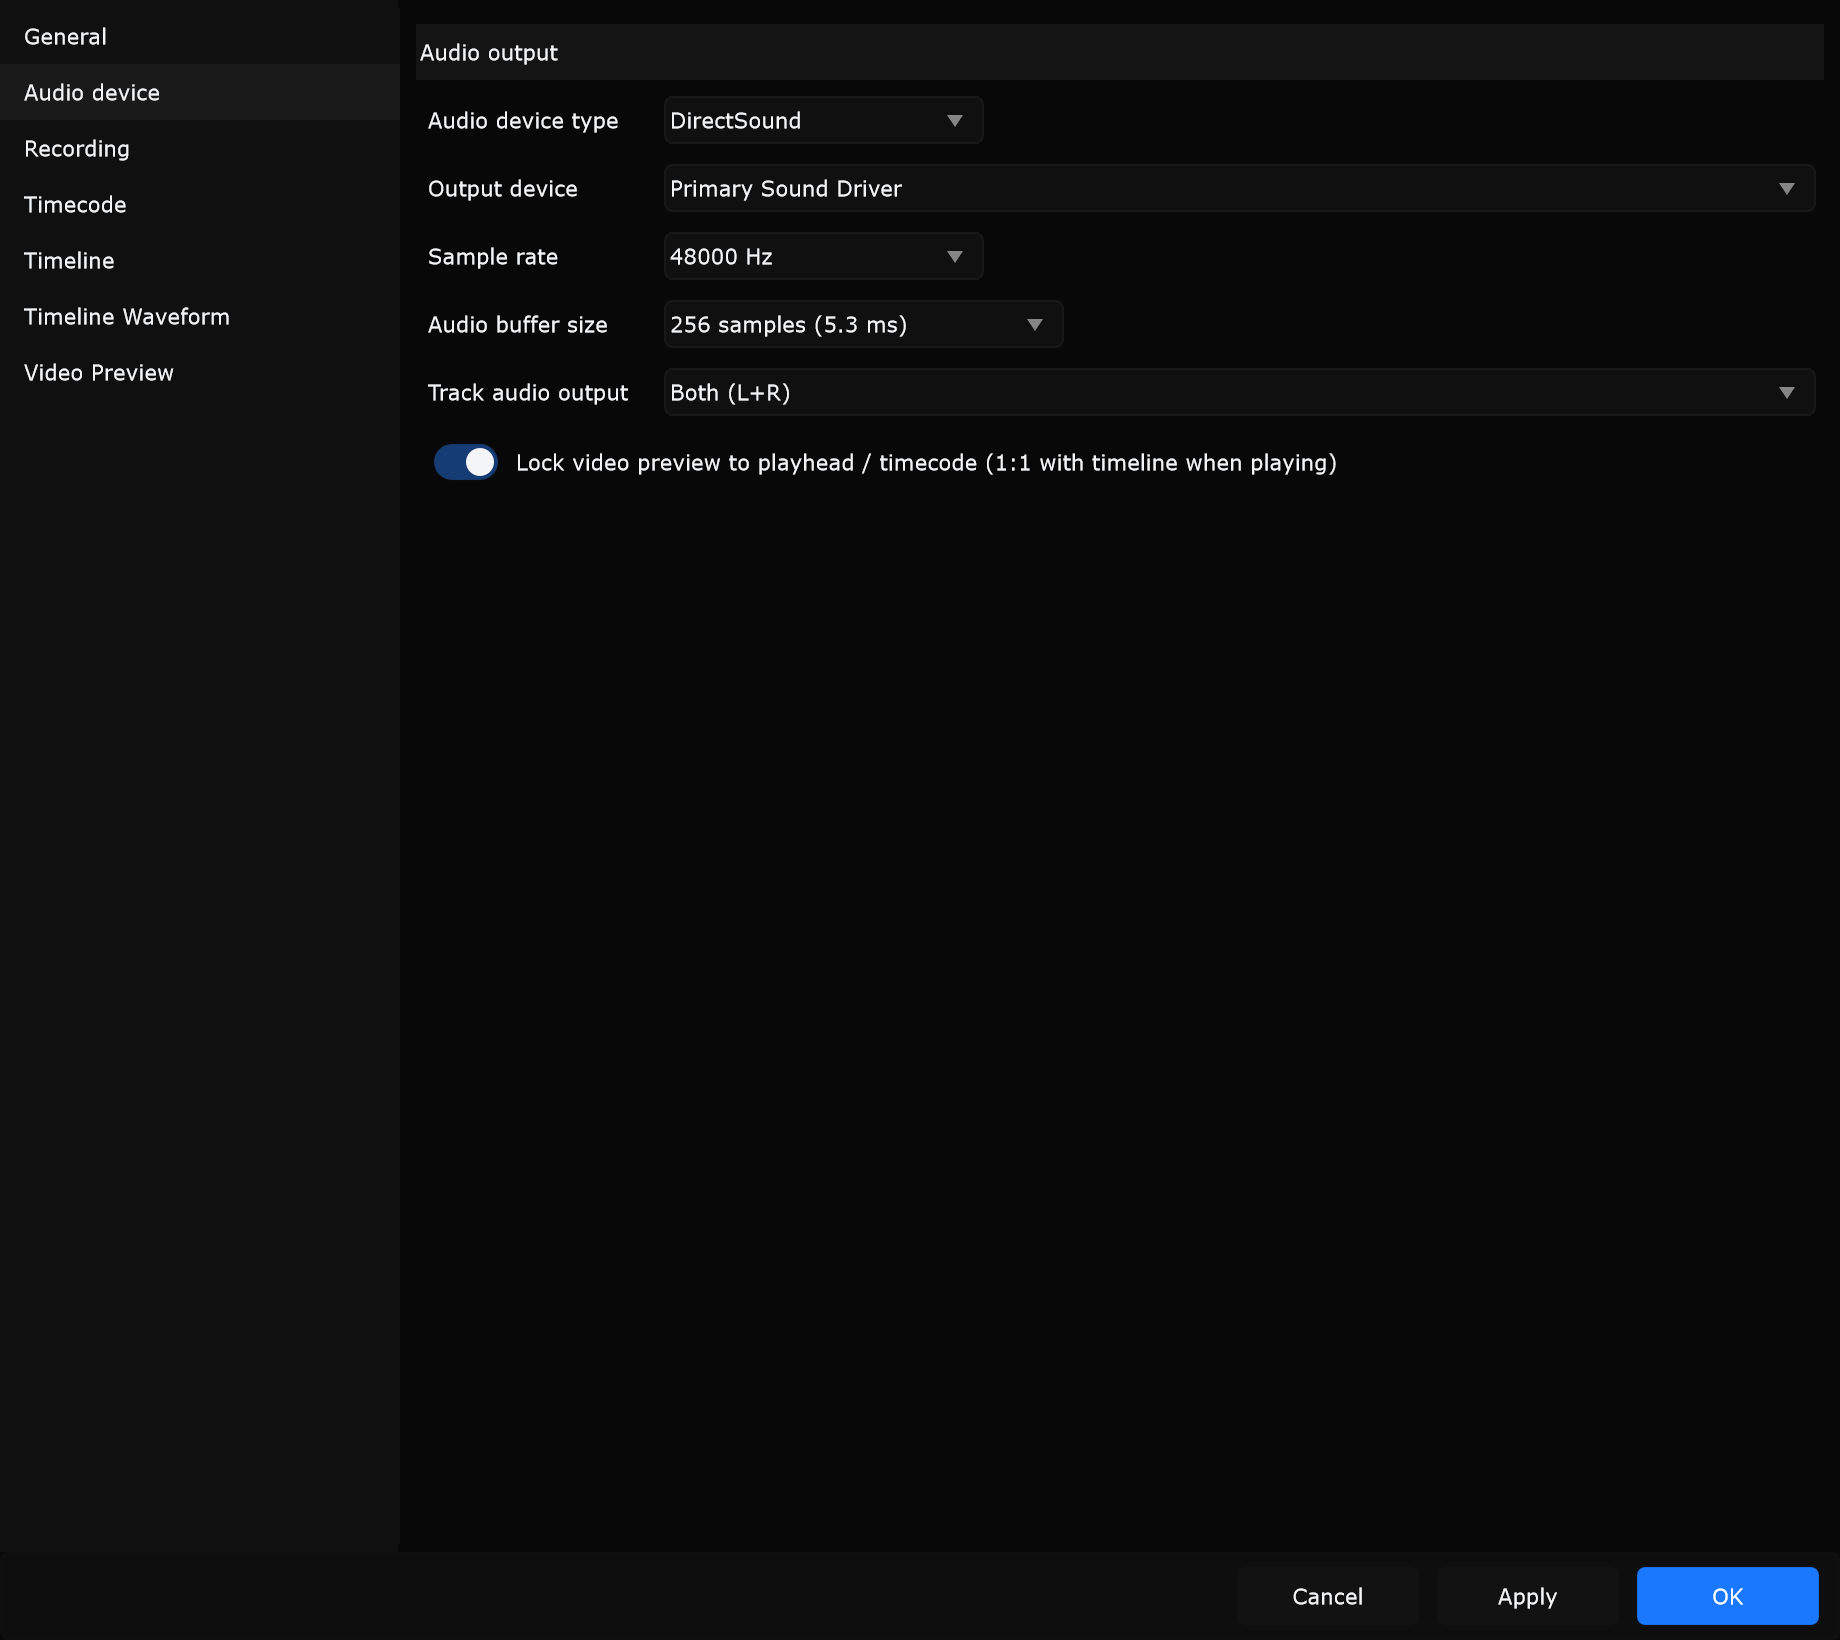The image size is (1840, 1640).
Task: Click the Audio device type label
Action: pyautogui.click(x=523, y=121)
